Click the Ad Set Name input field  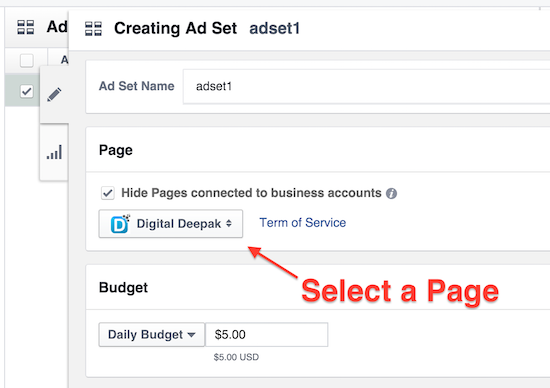tap(366, 86)
